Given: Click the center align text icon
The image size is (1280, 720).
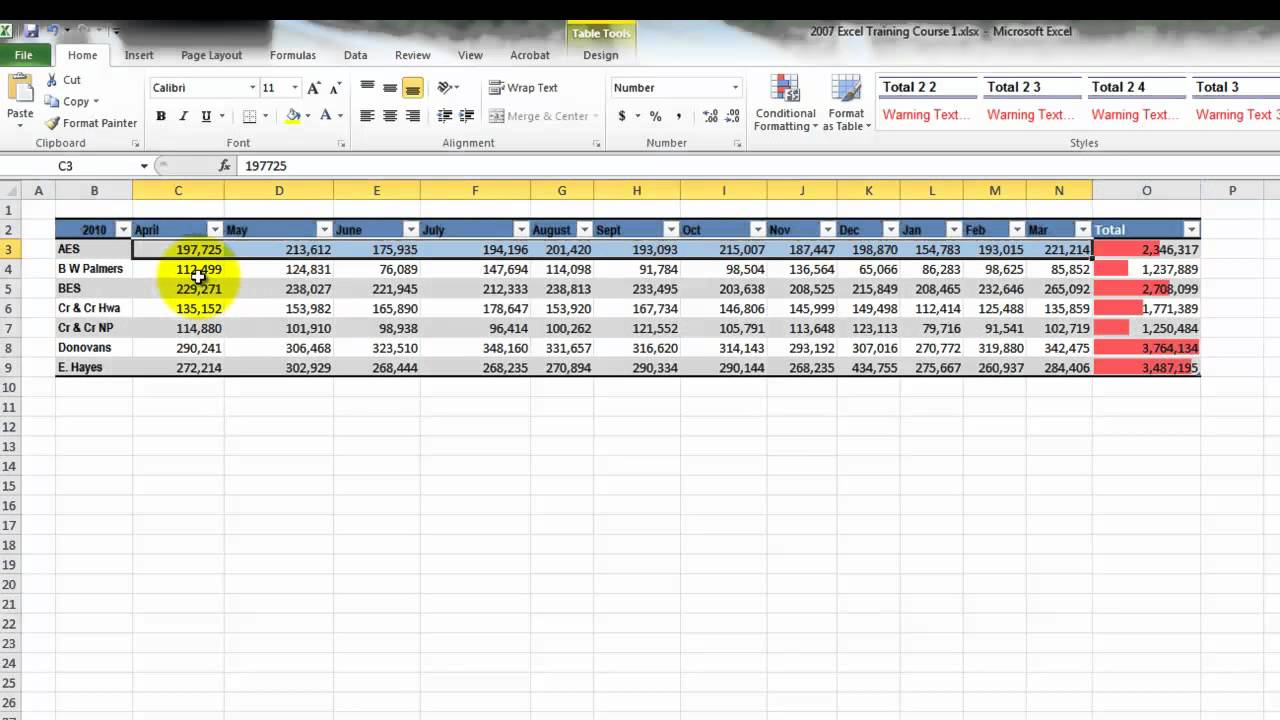Looking at the screenshot, I should click(x=390, y=116).
